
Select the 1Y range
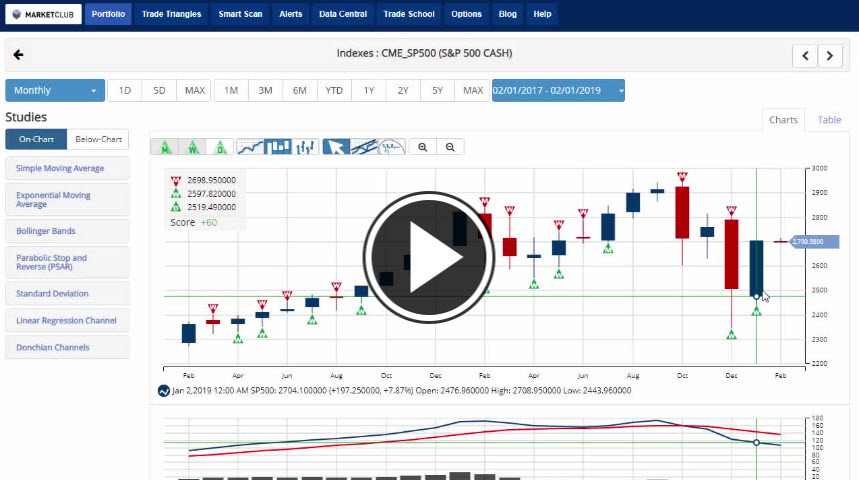(x=369, y=90)
